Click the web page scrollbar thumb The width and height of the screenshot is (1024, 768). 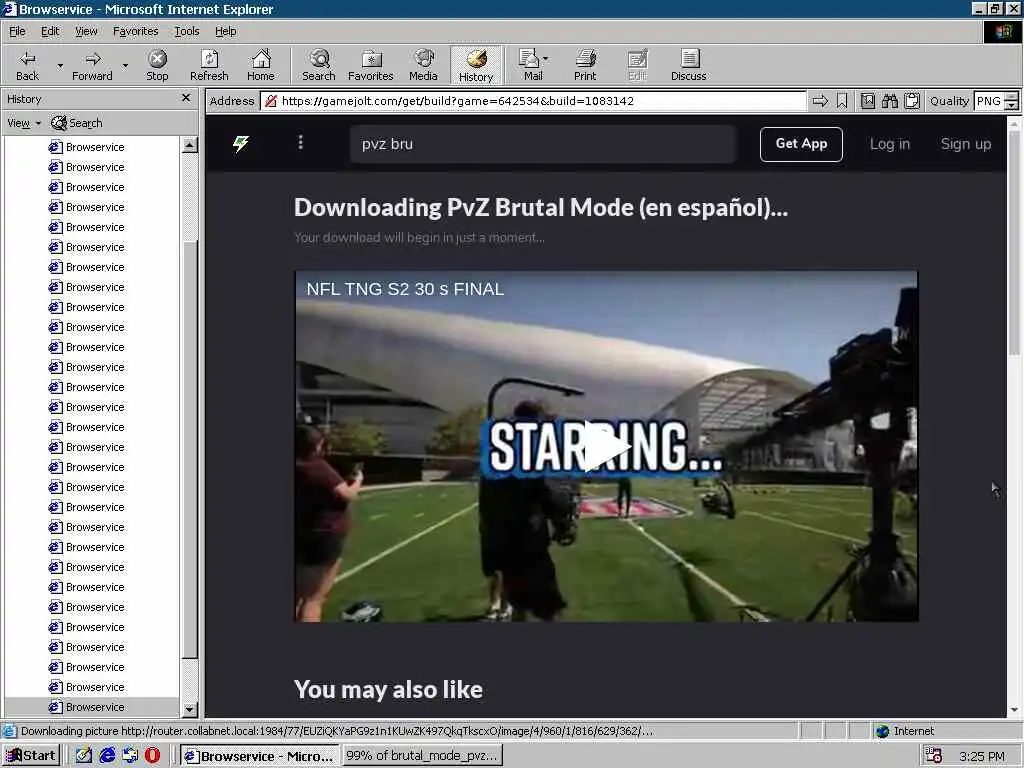click(1014, 242)
